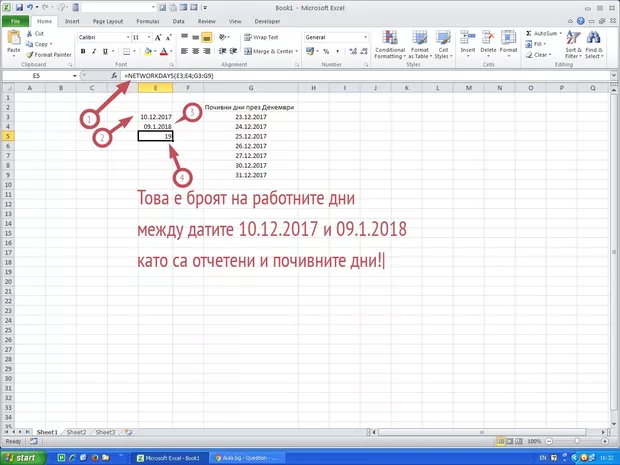Click the Copy icon
Viewport: 620px width, 465px height.
point(29,44)
